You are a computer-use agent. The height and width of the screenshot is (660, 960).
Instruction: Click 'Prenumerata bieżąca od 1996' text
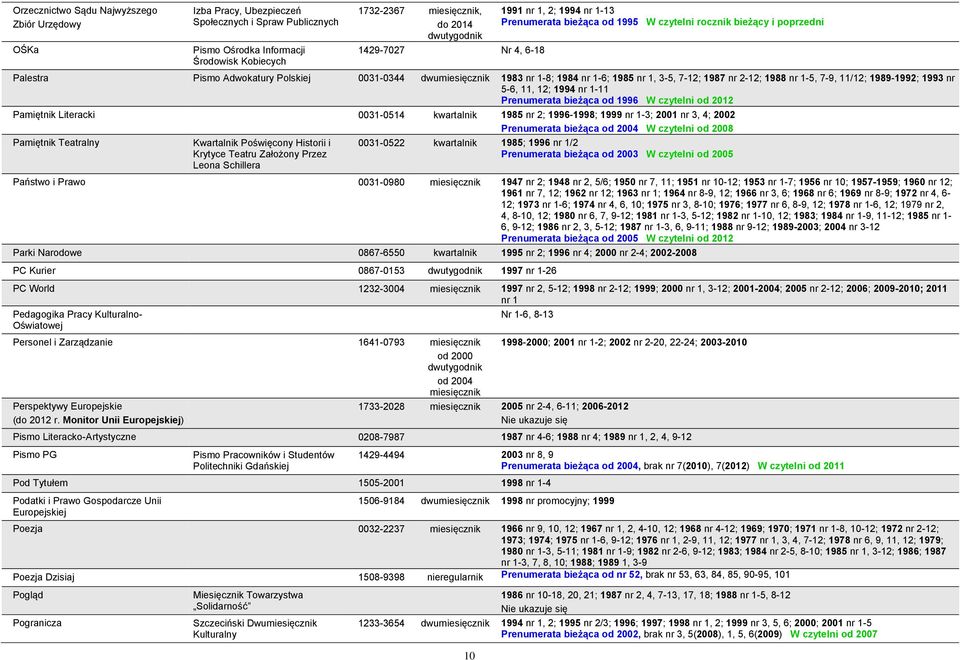[x=569, y=100]
